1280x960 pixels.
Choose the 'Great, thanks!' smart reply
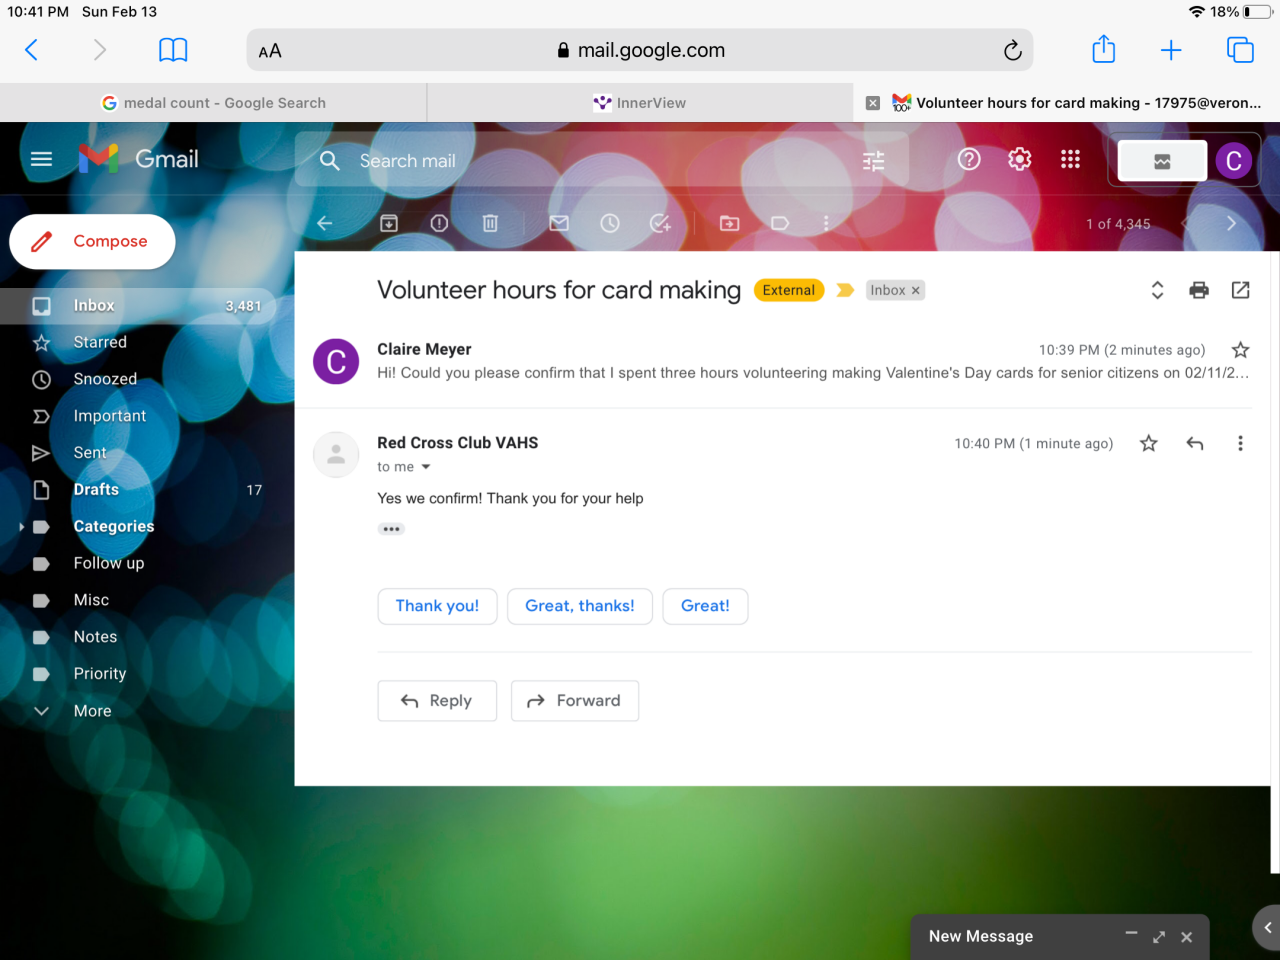point(580,606)
